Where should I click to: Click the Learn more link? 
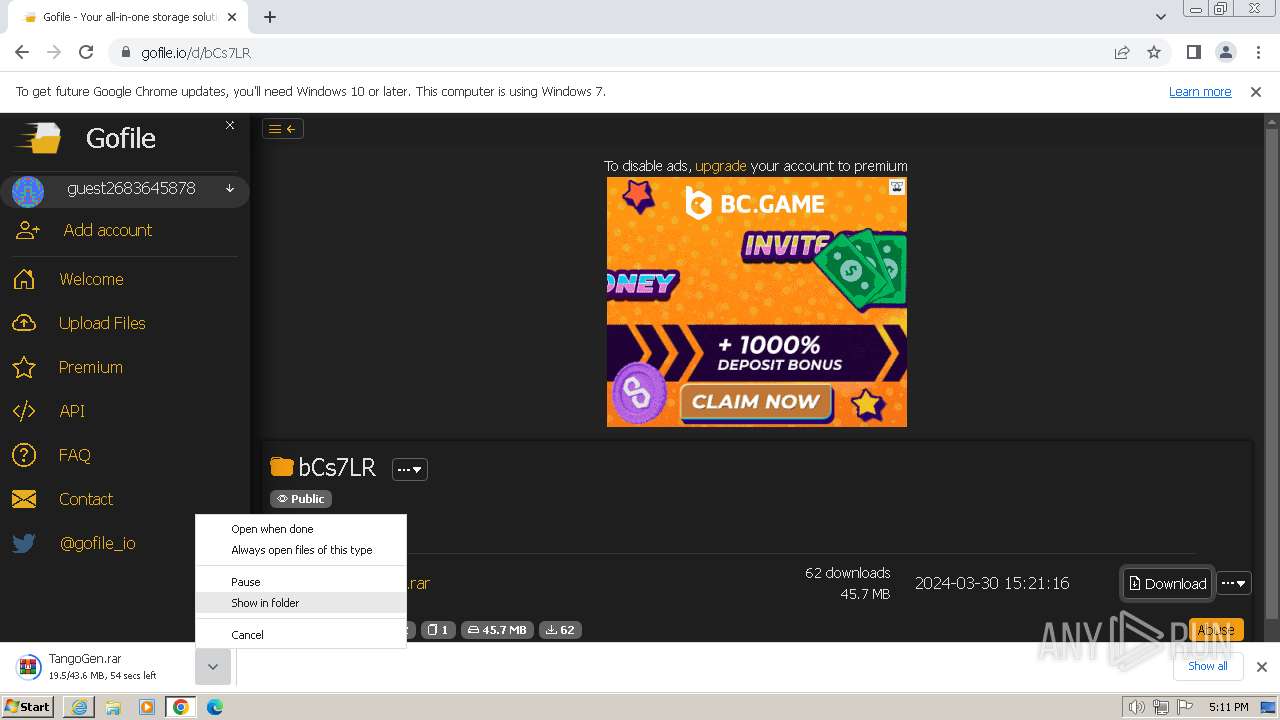tap(1200, 91)
